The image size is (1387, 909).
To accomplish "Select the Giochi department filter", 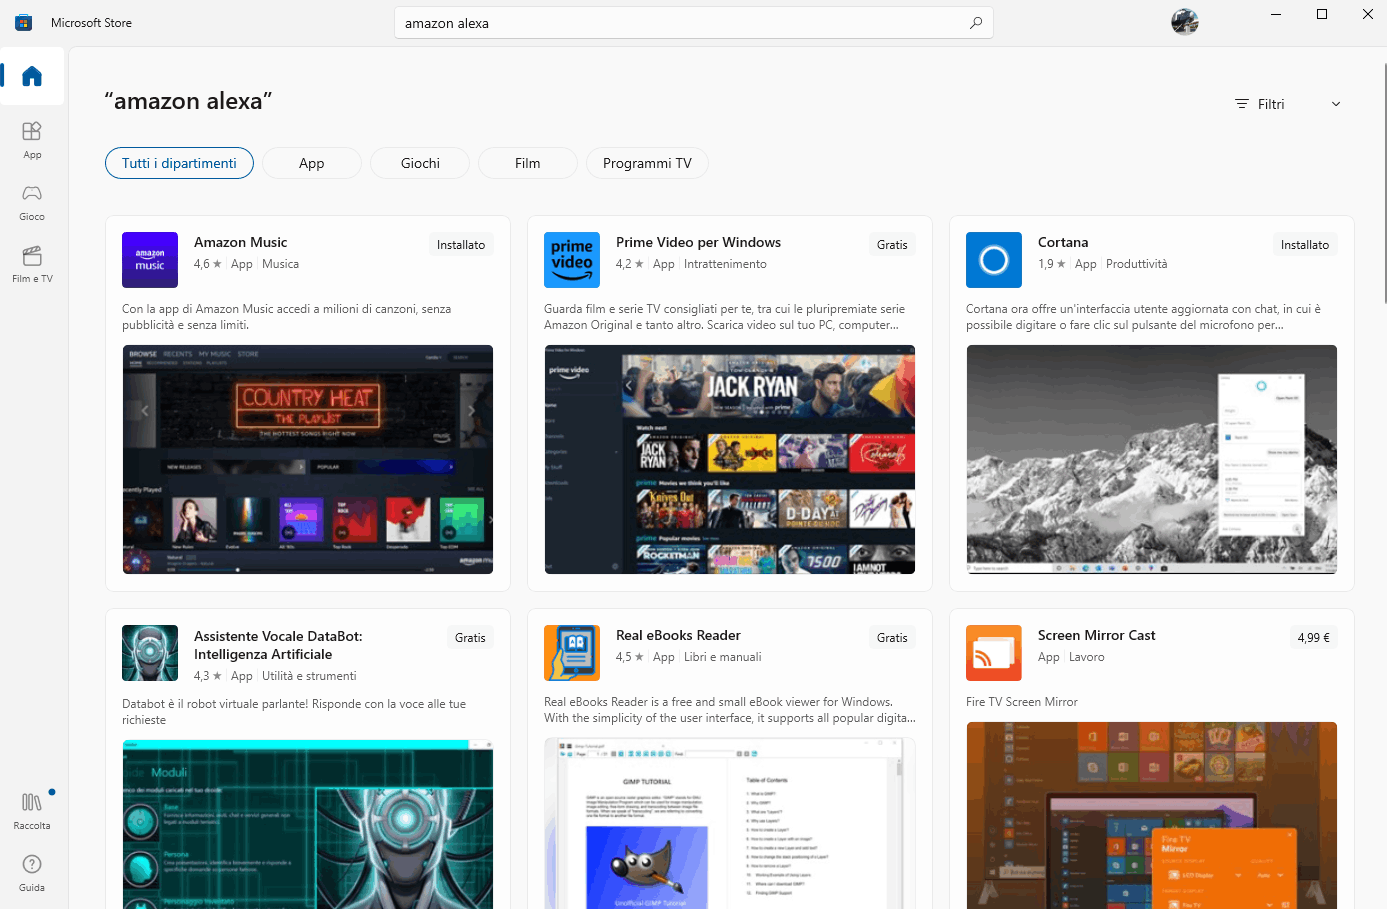I will click(x=420, y=163).
